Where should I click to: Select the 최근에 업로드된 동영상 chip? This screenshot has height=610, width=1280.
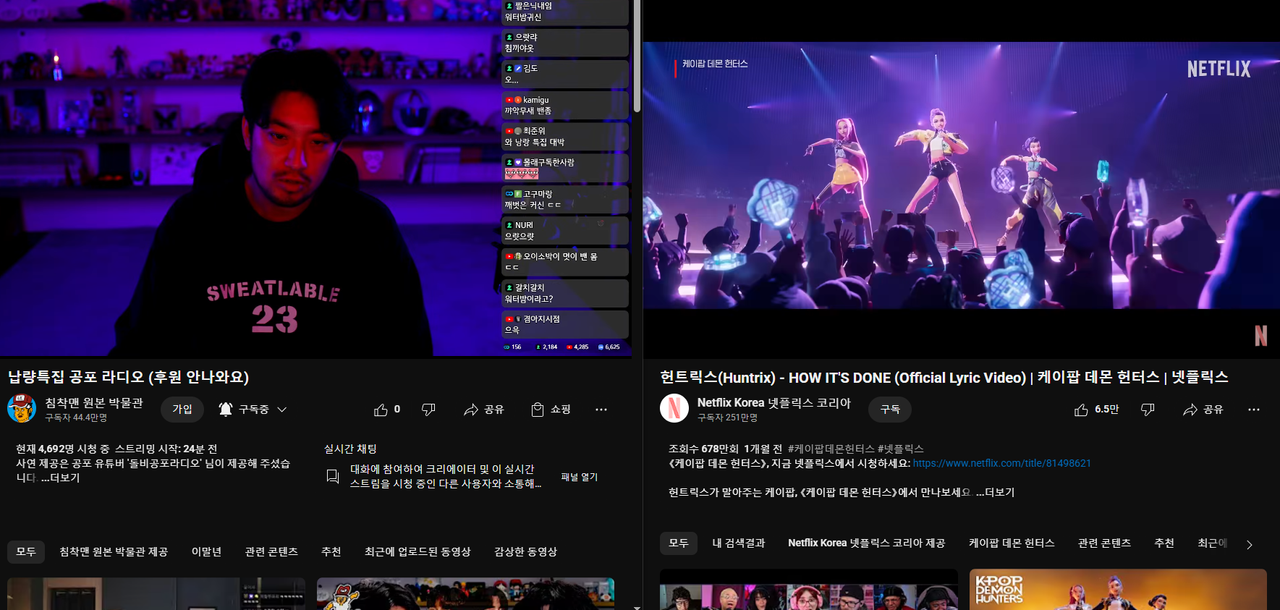point(417,552)
